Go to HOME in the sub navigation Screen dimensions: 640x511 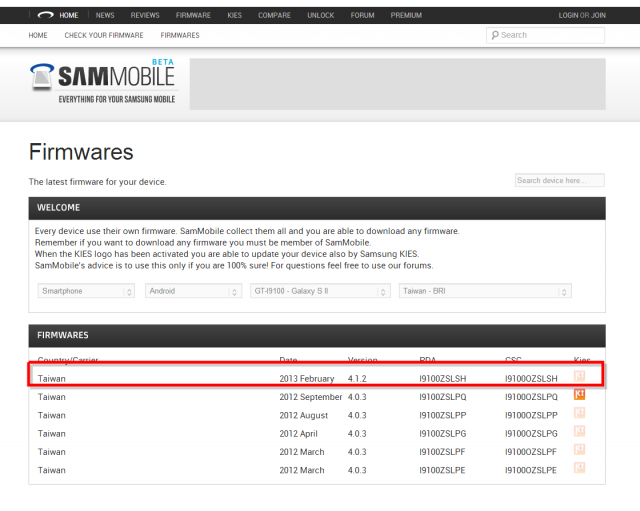38,36
